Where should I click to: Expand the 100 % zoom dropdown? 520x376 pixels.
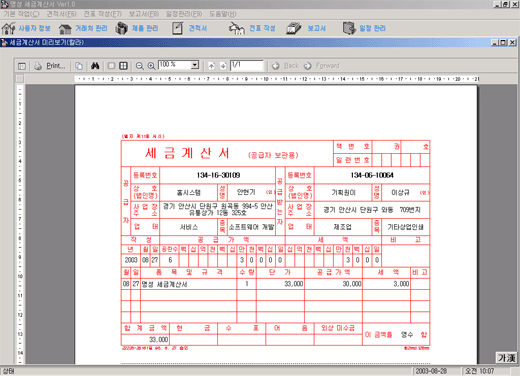(195, 65)
